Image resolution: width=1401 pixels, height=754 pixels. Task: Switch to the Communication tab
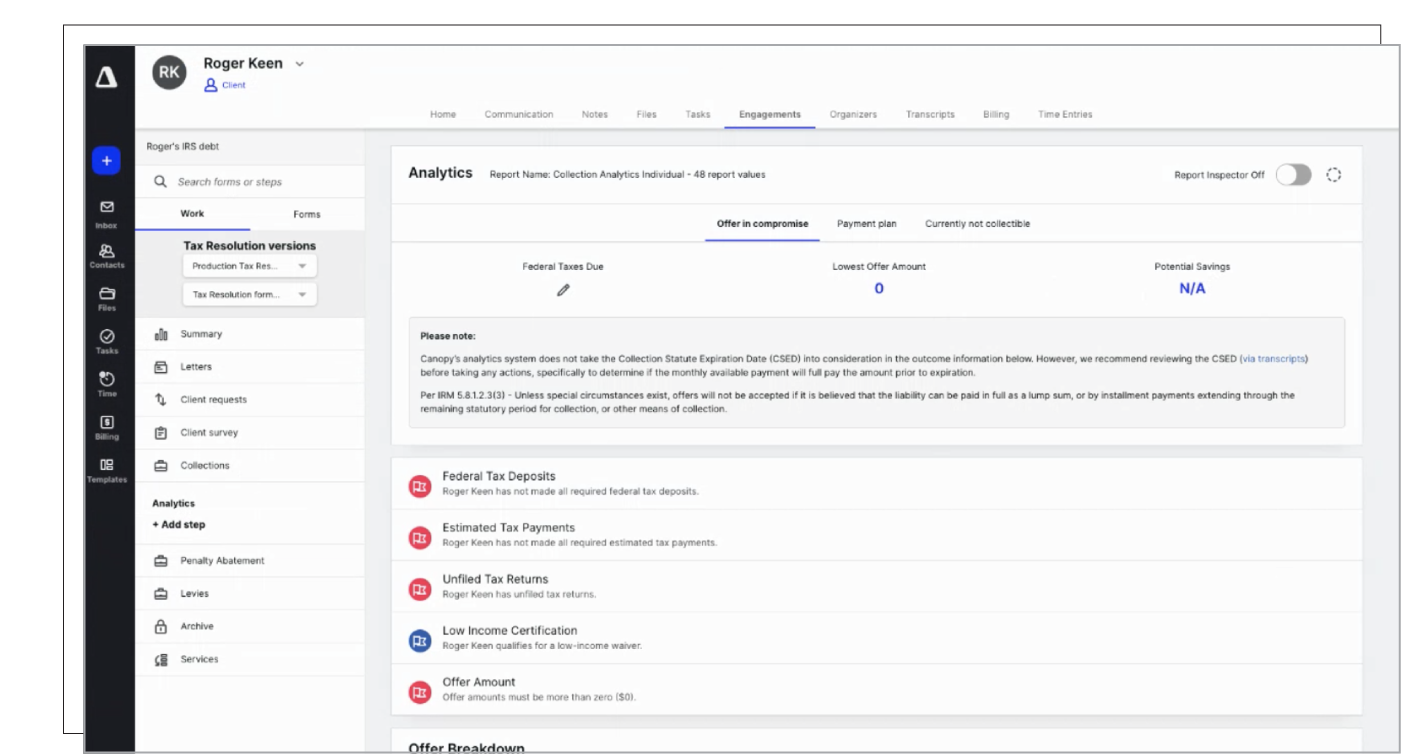pyautogui.click(x=519, y=114)
